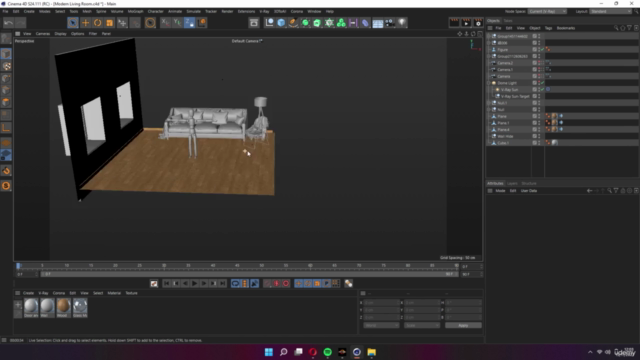640x360 pixels.
Task: Click the purple deformer Bend icon
Action: [365, 23]
